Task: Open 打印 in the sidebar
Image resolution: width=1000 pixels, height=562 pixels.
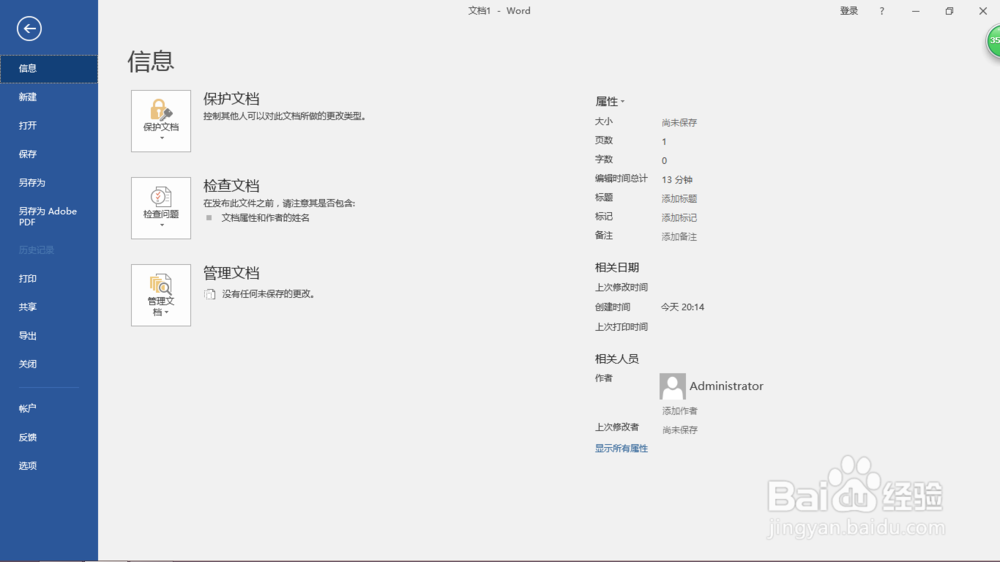Action: pyautogui.click(x=49, y=279)
